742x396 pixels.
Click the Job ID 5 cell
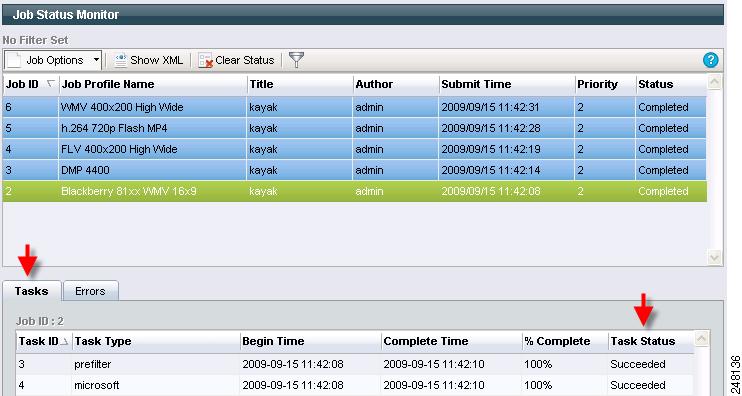point(30,128)
